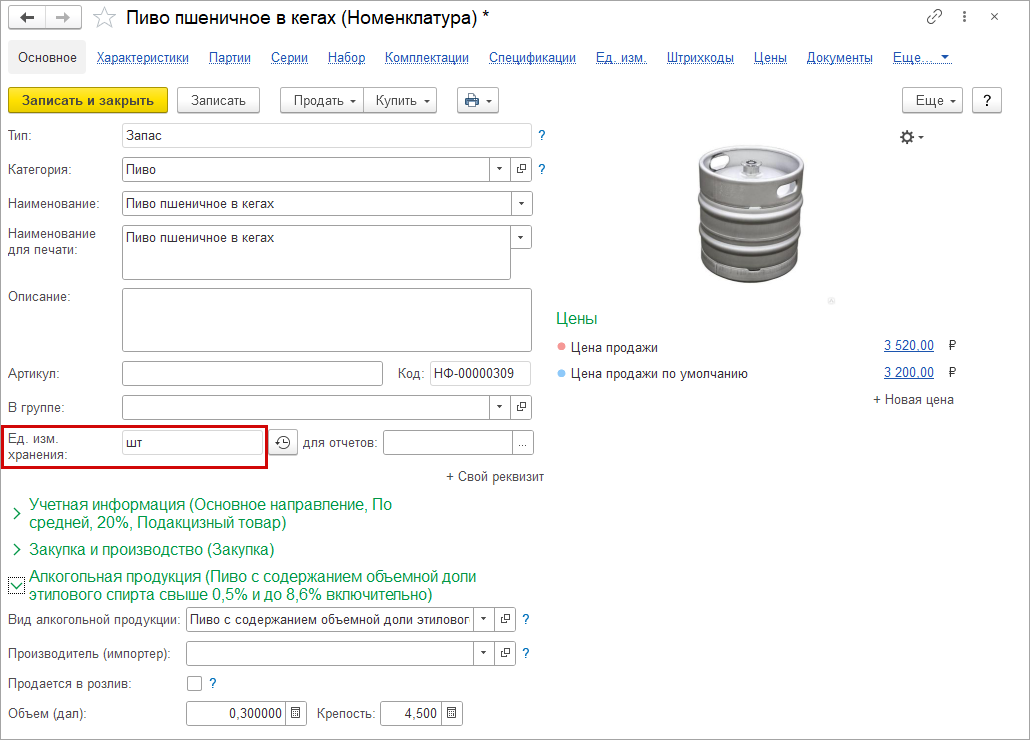This screenshot has height=740, width=1030.
Task: Choose report unit via ellipsis button
Action: [522, 443]
